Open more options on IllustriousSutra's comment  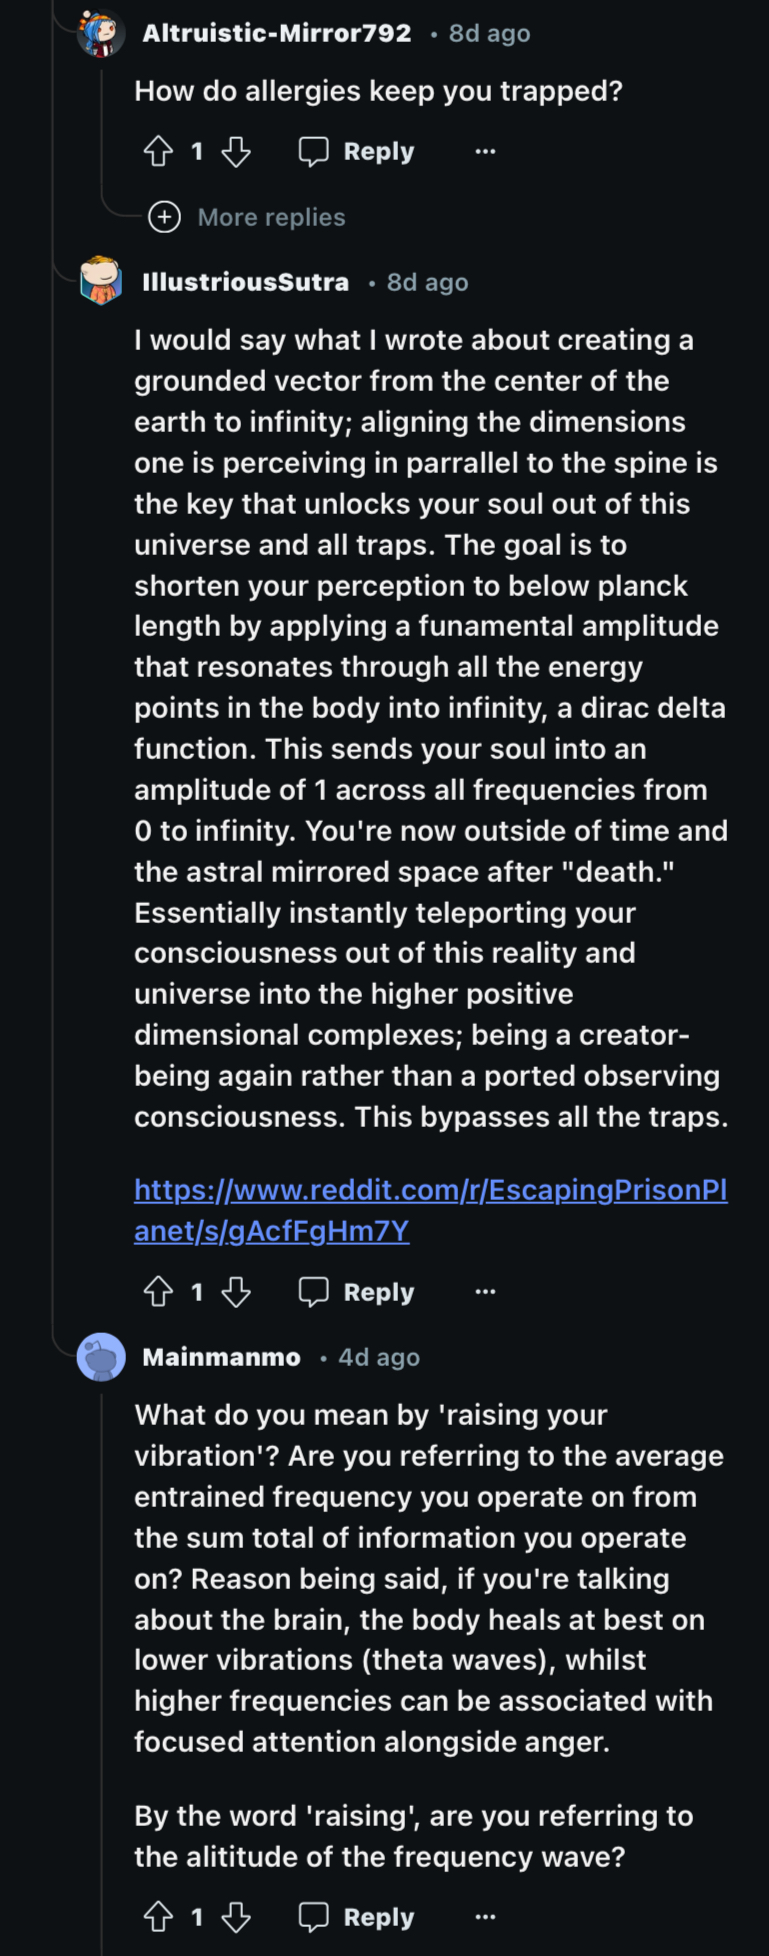485,1292
